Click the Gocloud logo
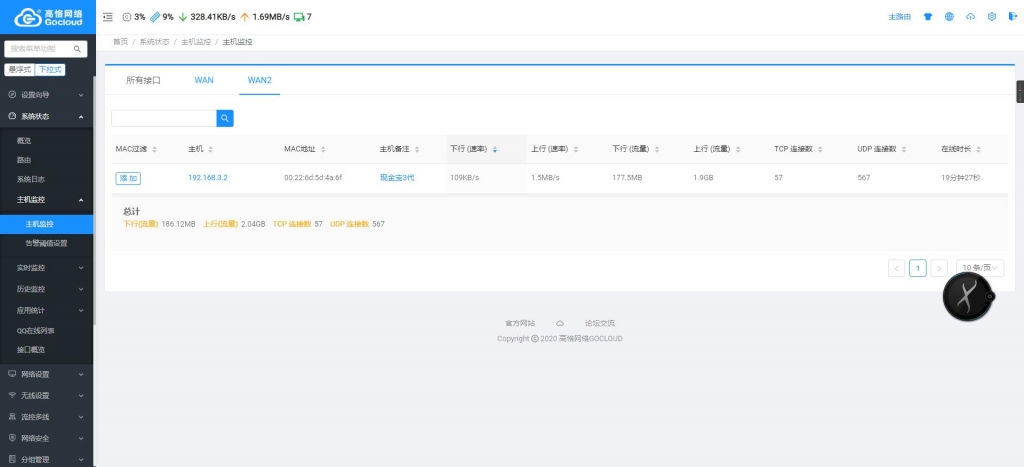 point(47,17)
